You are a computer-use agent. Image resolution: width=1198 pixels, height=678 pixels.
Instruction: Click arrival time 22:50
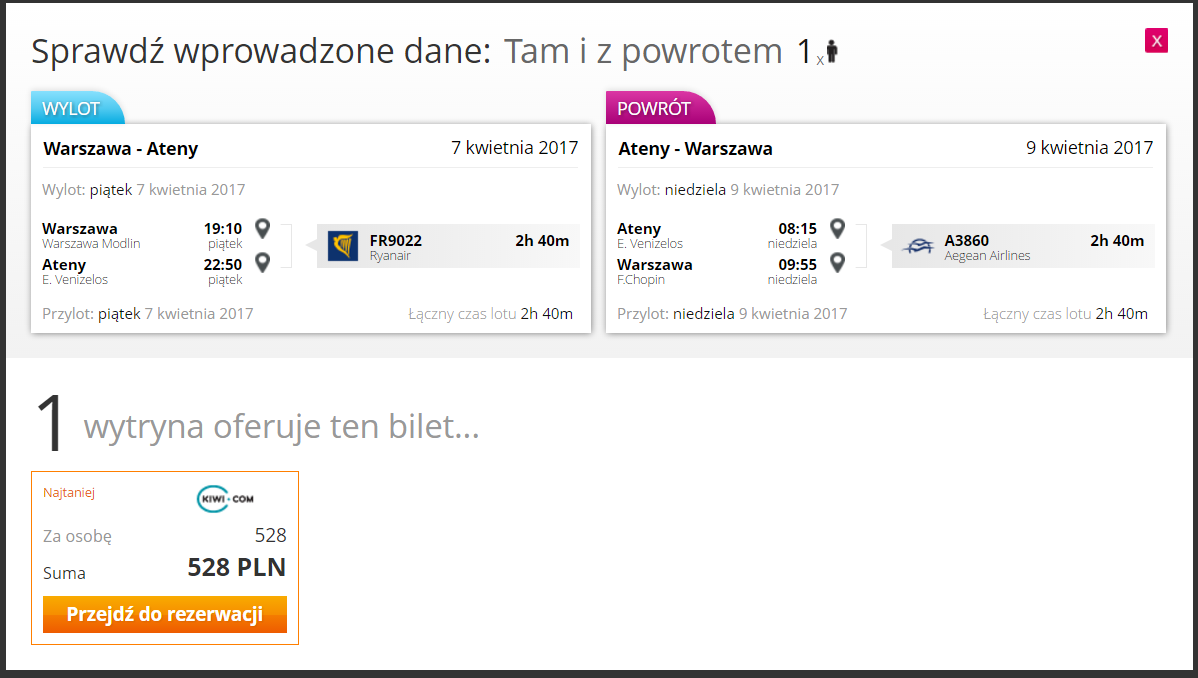tap(222, 264)
